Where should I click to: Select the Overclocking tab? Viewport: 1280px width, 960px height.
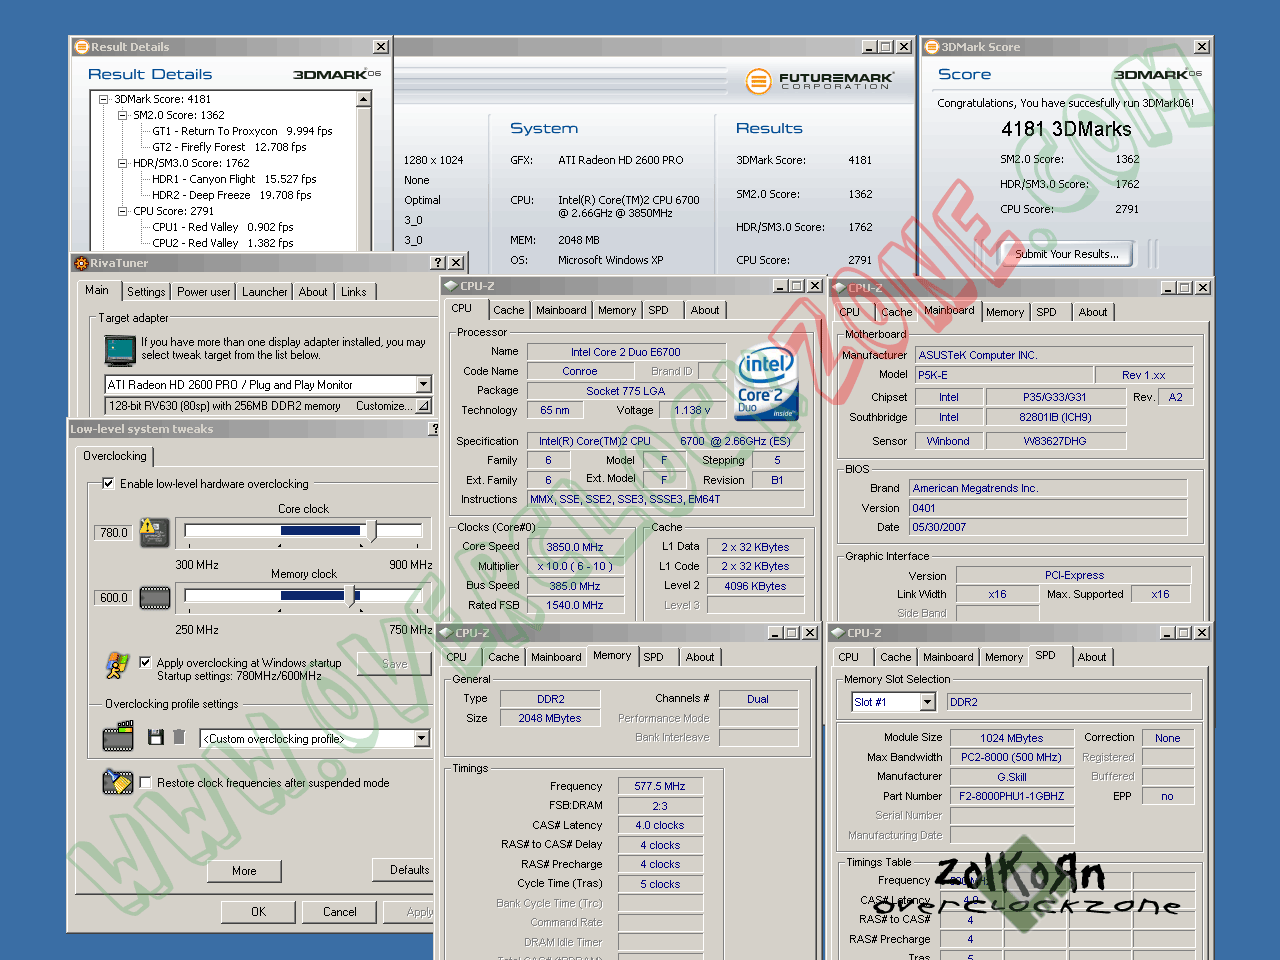pos(115,456)
